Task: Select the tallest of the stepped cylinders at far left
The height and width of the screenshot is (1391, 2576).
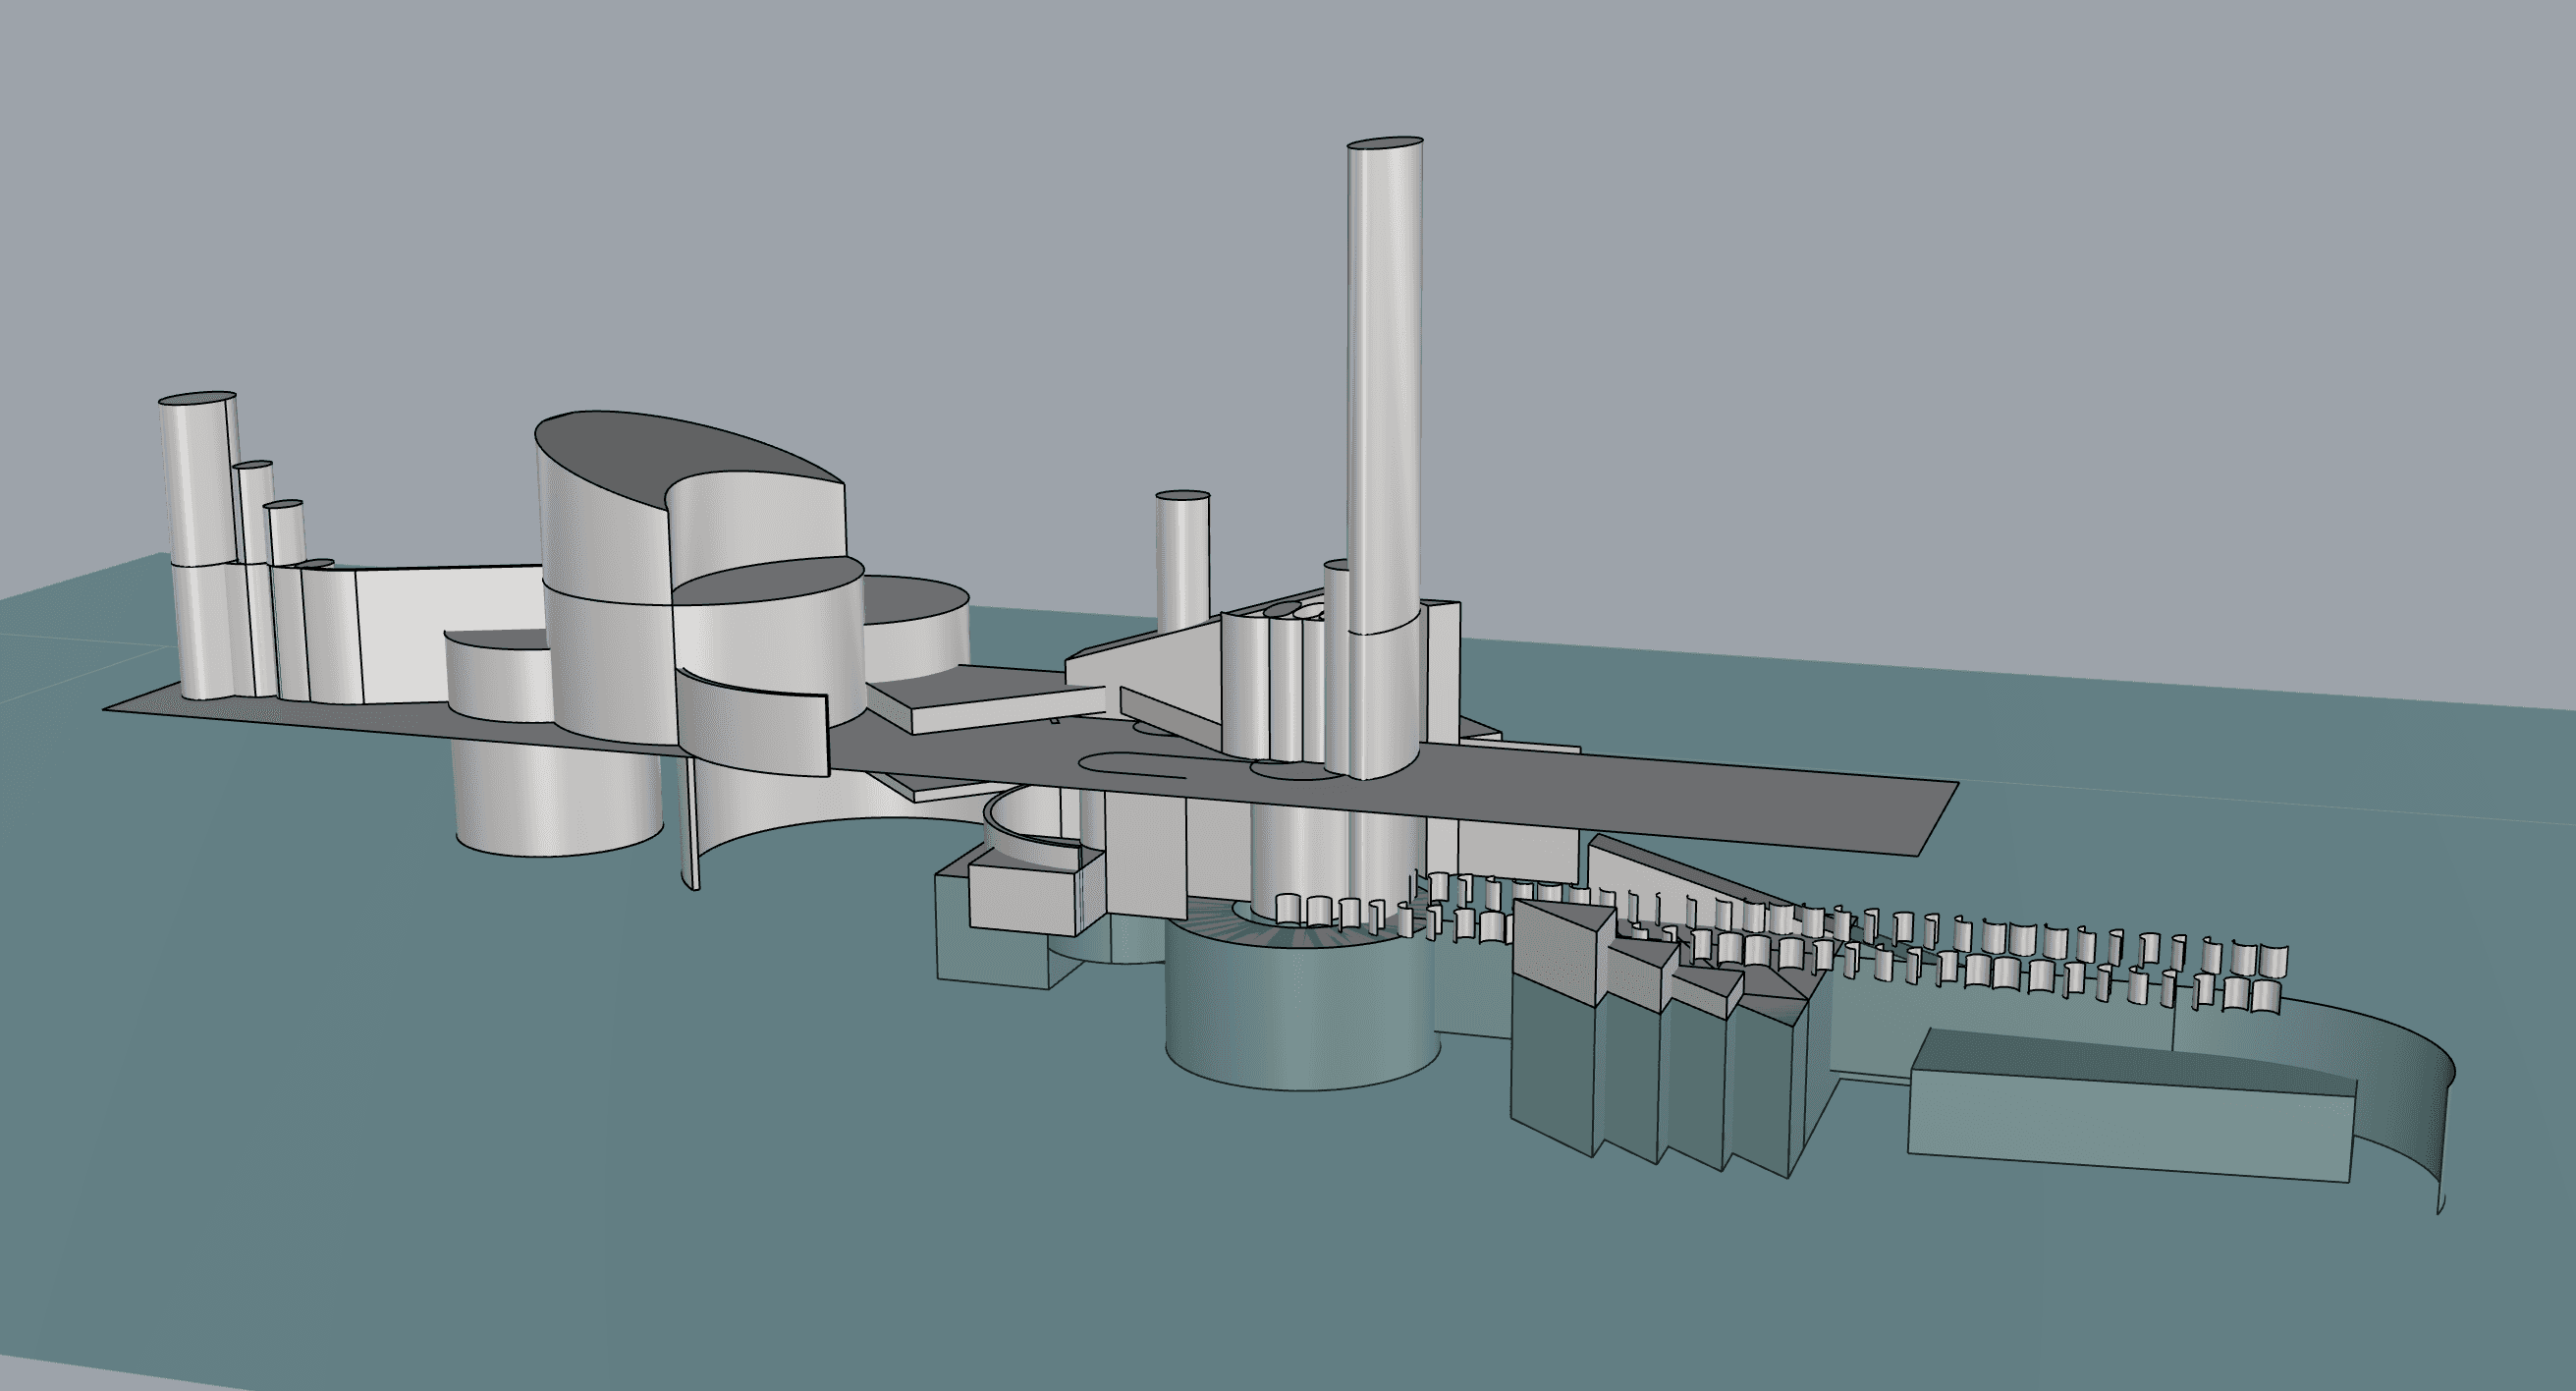Action: coord(197,480)
